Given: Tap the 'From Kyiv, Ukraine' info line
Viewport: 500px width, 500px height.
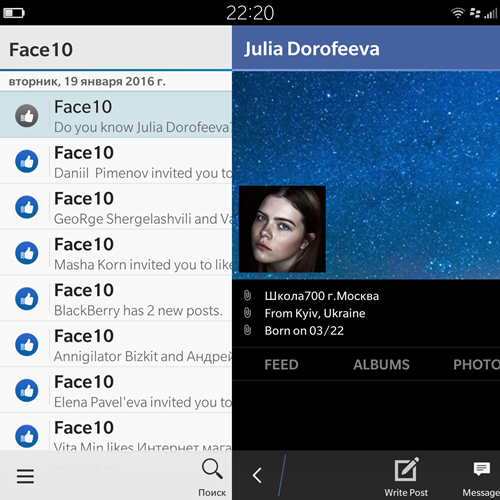Looking at the screenshot, I should click(x=315, y=313).
